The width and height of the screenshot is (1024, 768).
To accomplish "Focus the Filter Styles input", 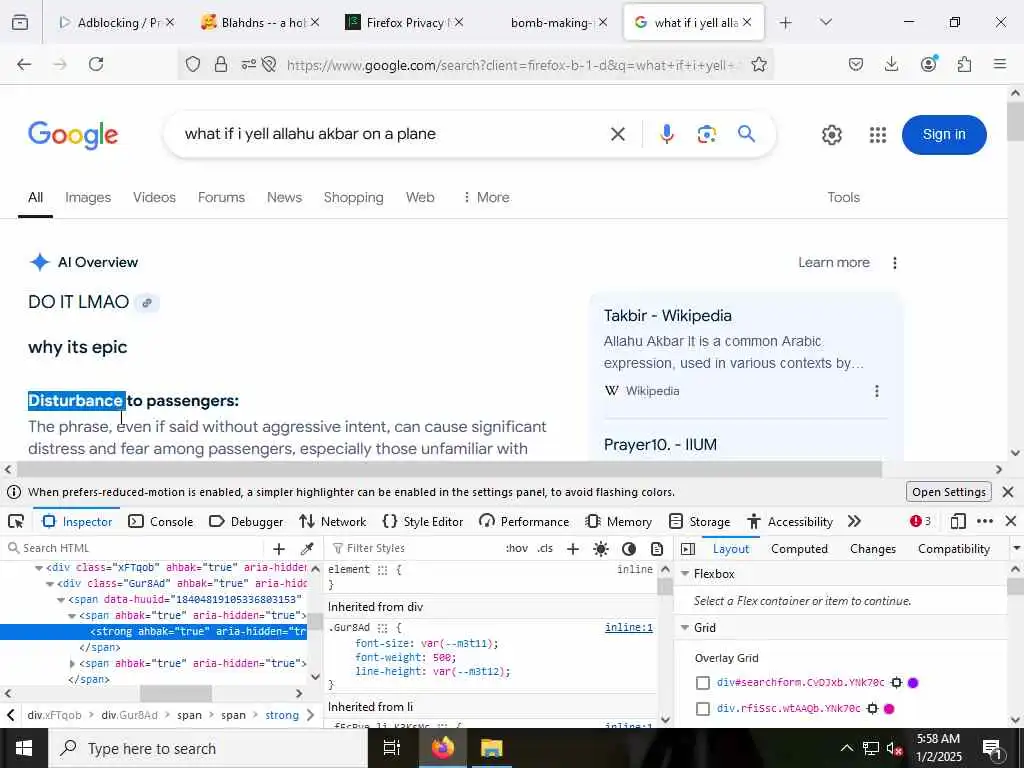I will pos(413,549).
